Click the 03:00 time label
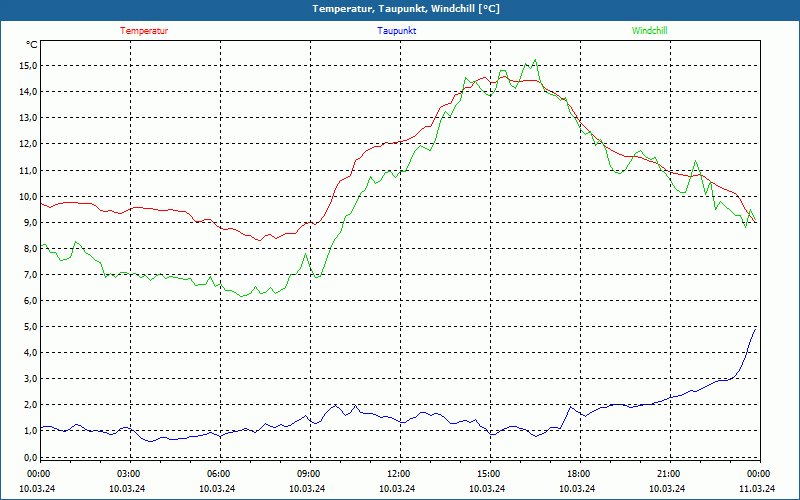Screen dimensions: 800x500 [129, 474]
